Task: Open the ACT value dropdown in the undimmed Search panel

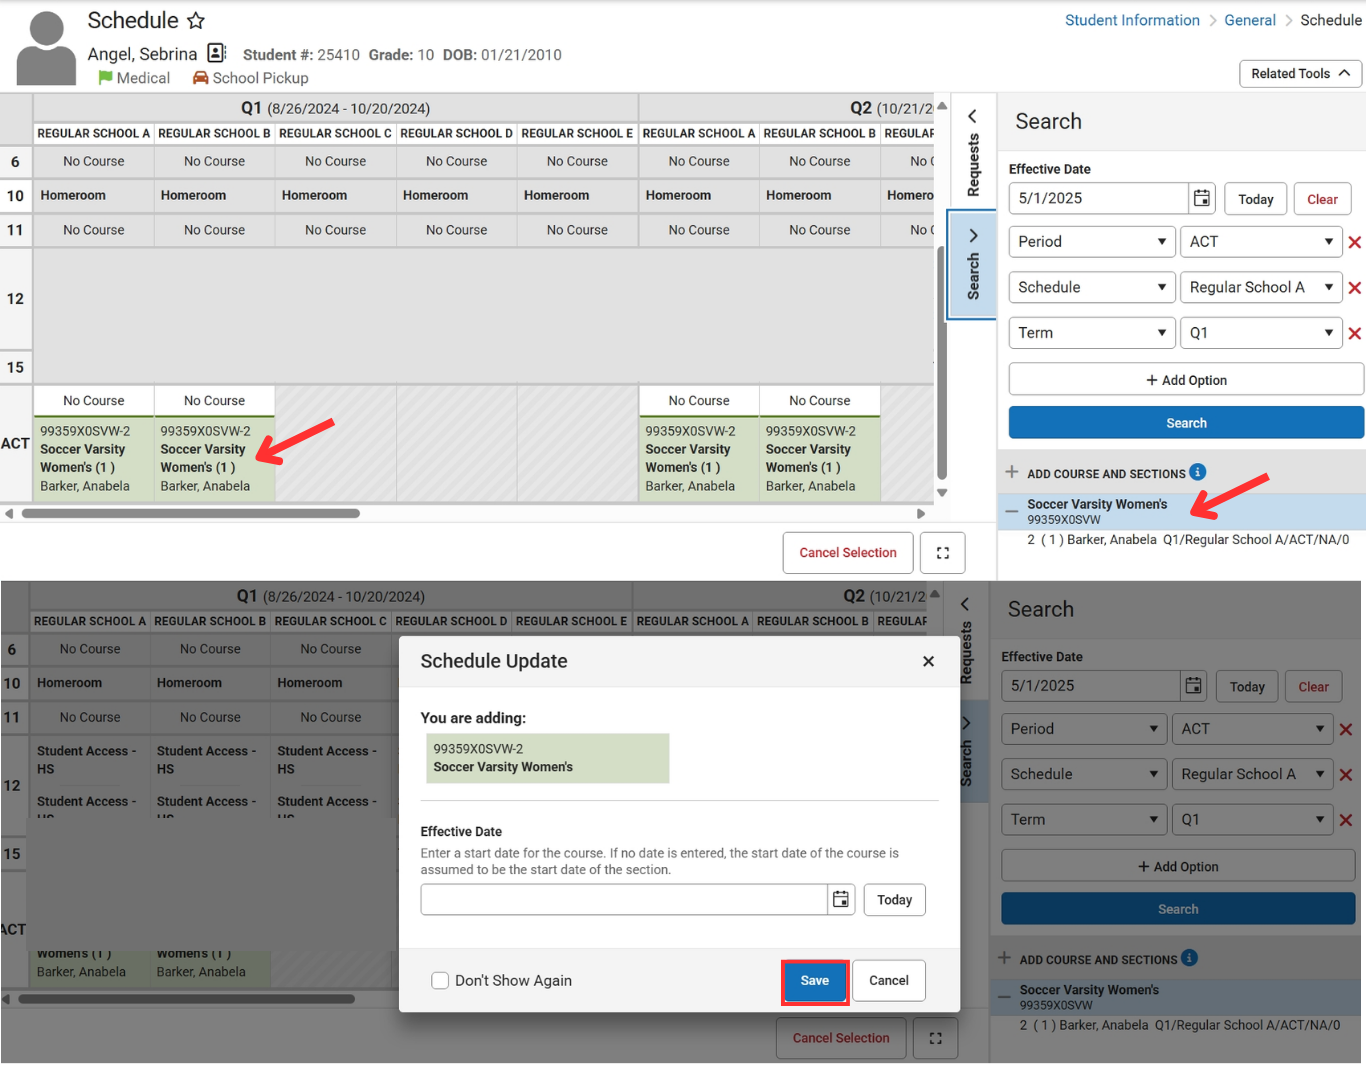Action: tap(1260, 242)
